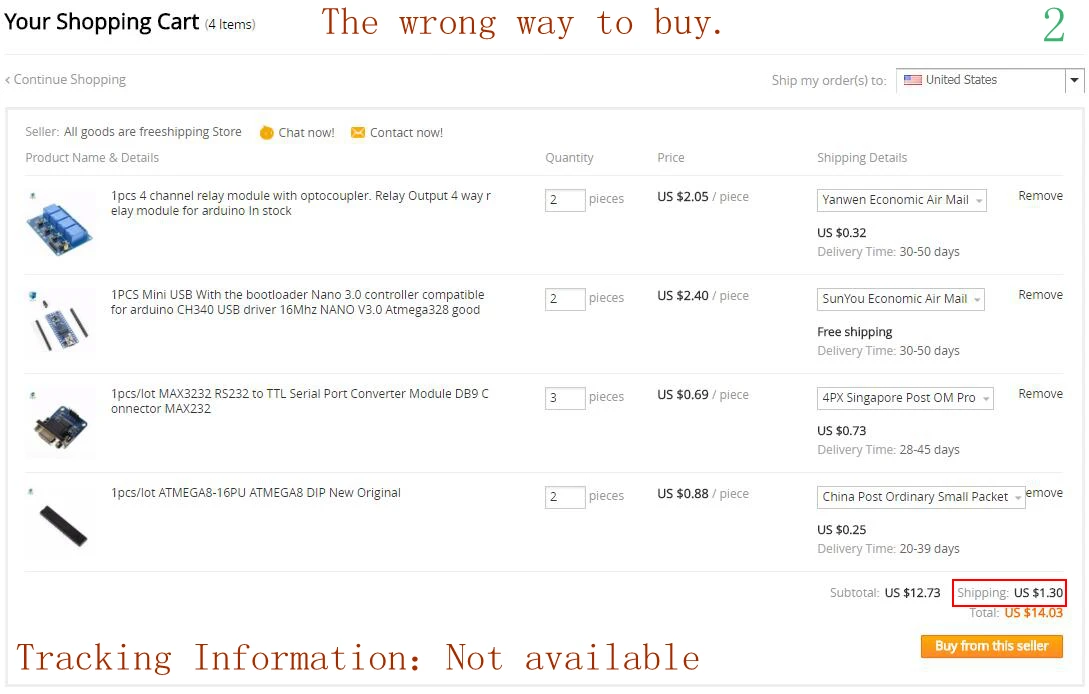Click the Total US $14.03 amount
The image size is (1089, 694).
[1033, 613]
